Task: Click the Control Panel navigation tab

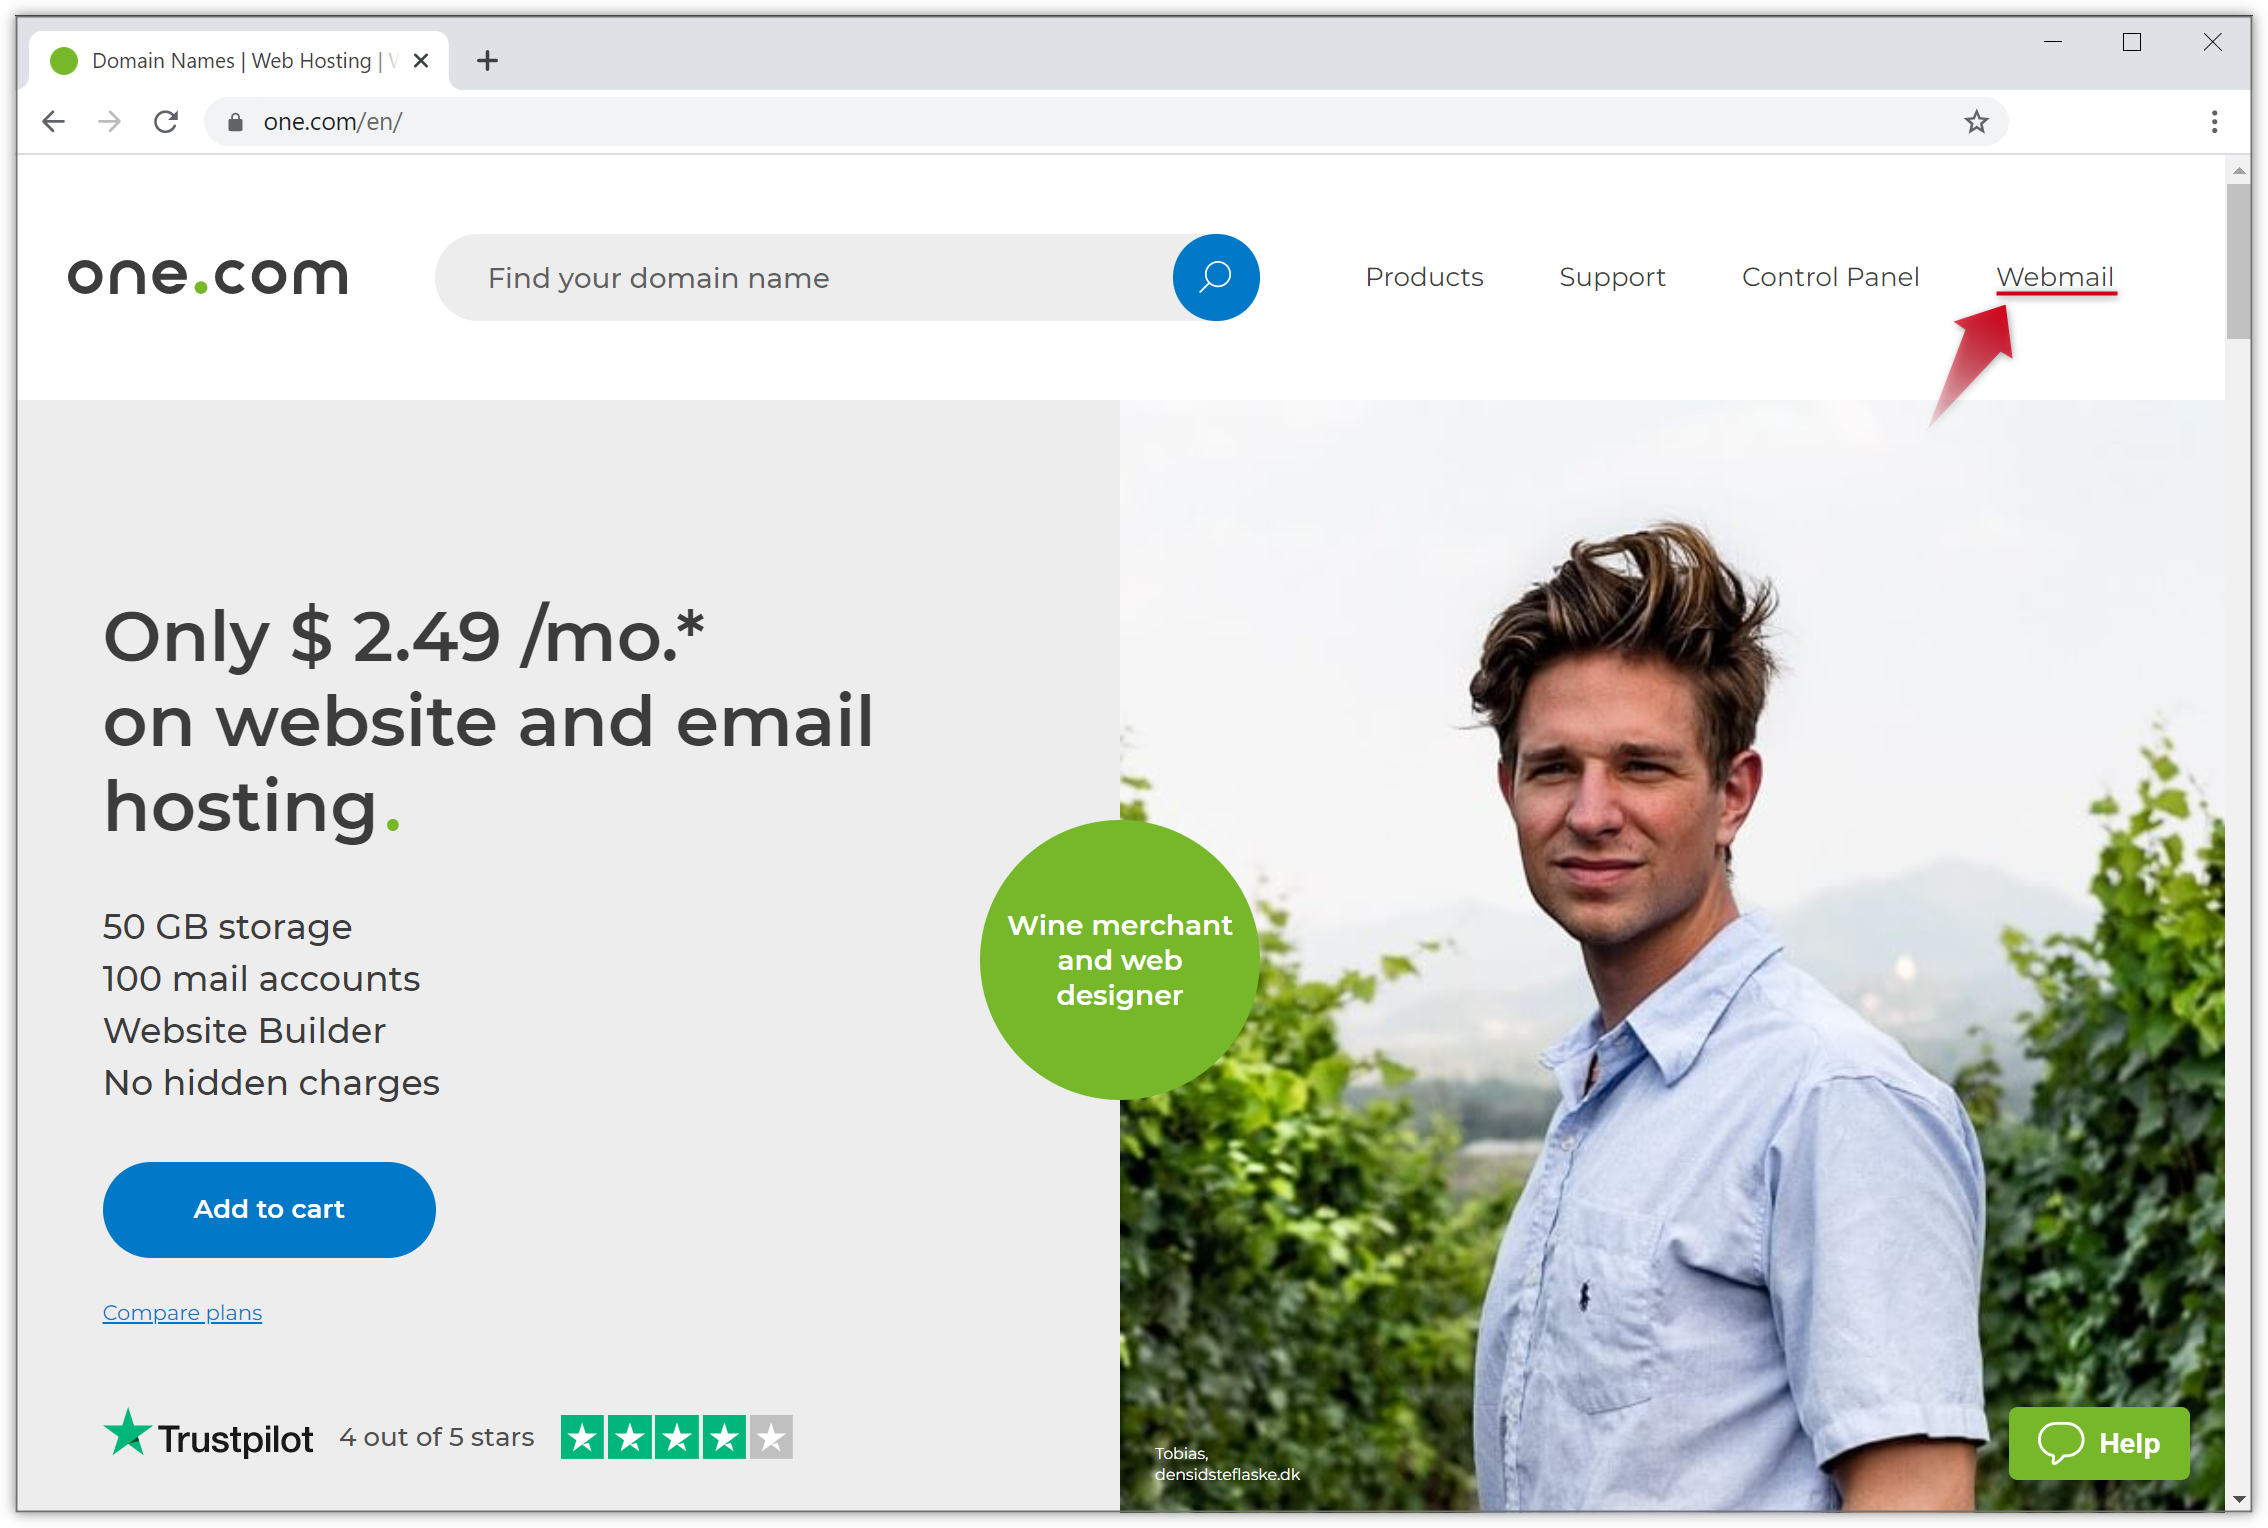Action: pos(1830,276)
